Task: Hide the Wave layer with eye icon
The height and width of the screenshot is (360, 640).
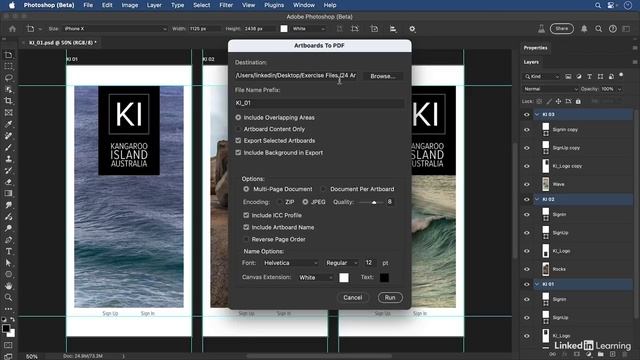Action: (x=527, y=184)
